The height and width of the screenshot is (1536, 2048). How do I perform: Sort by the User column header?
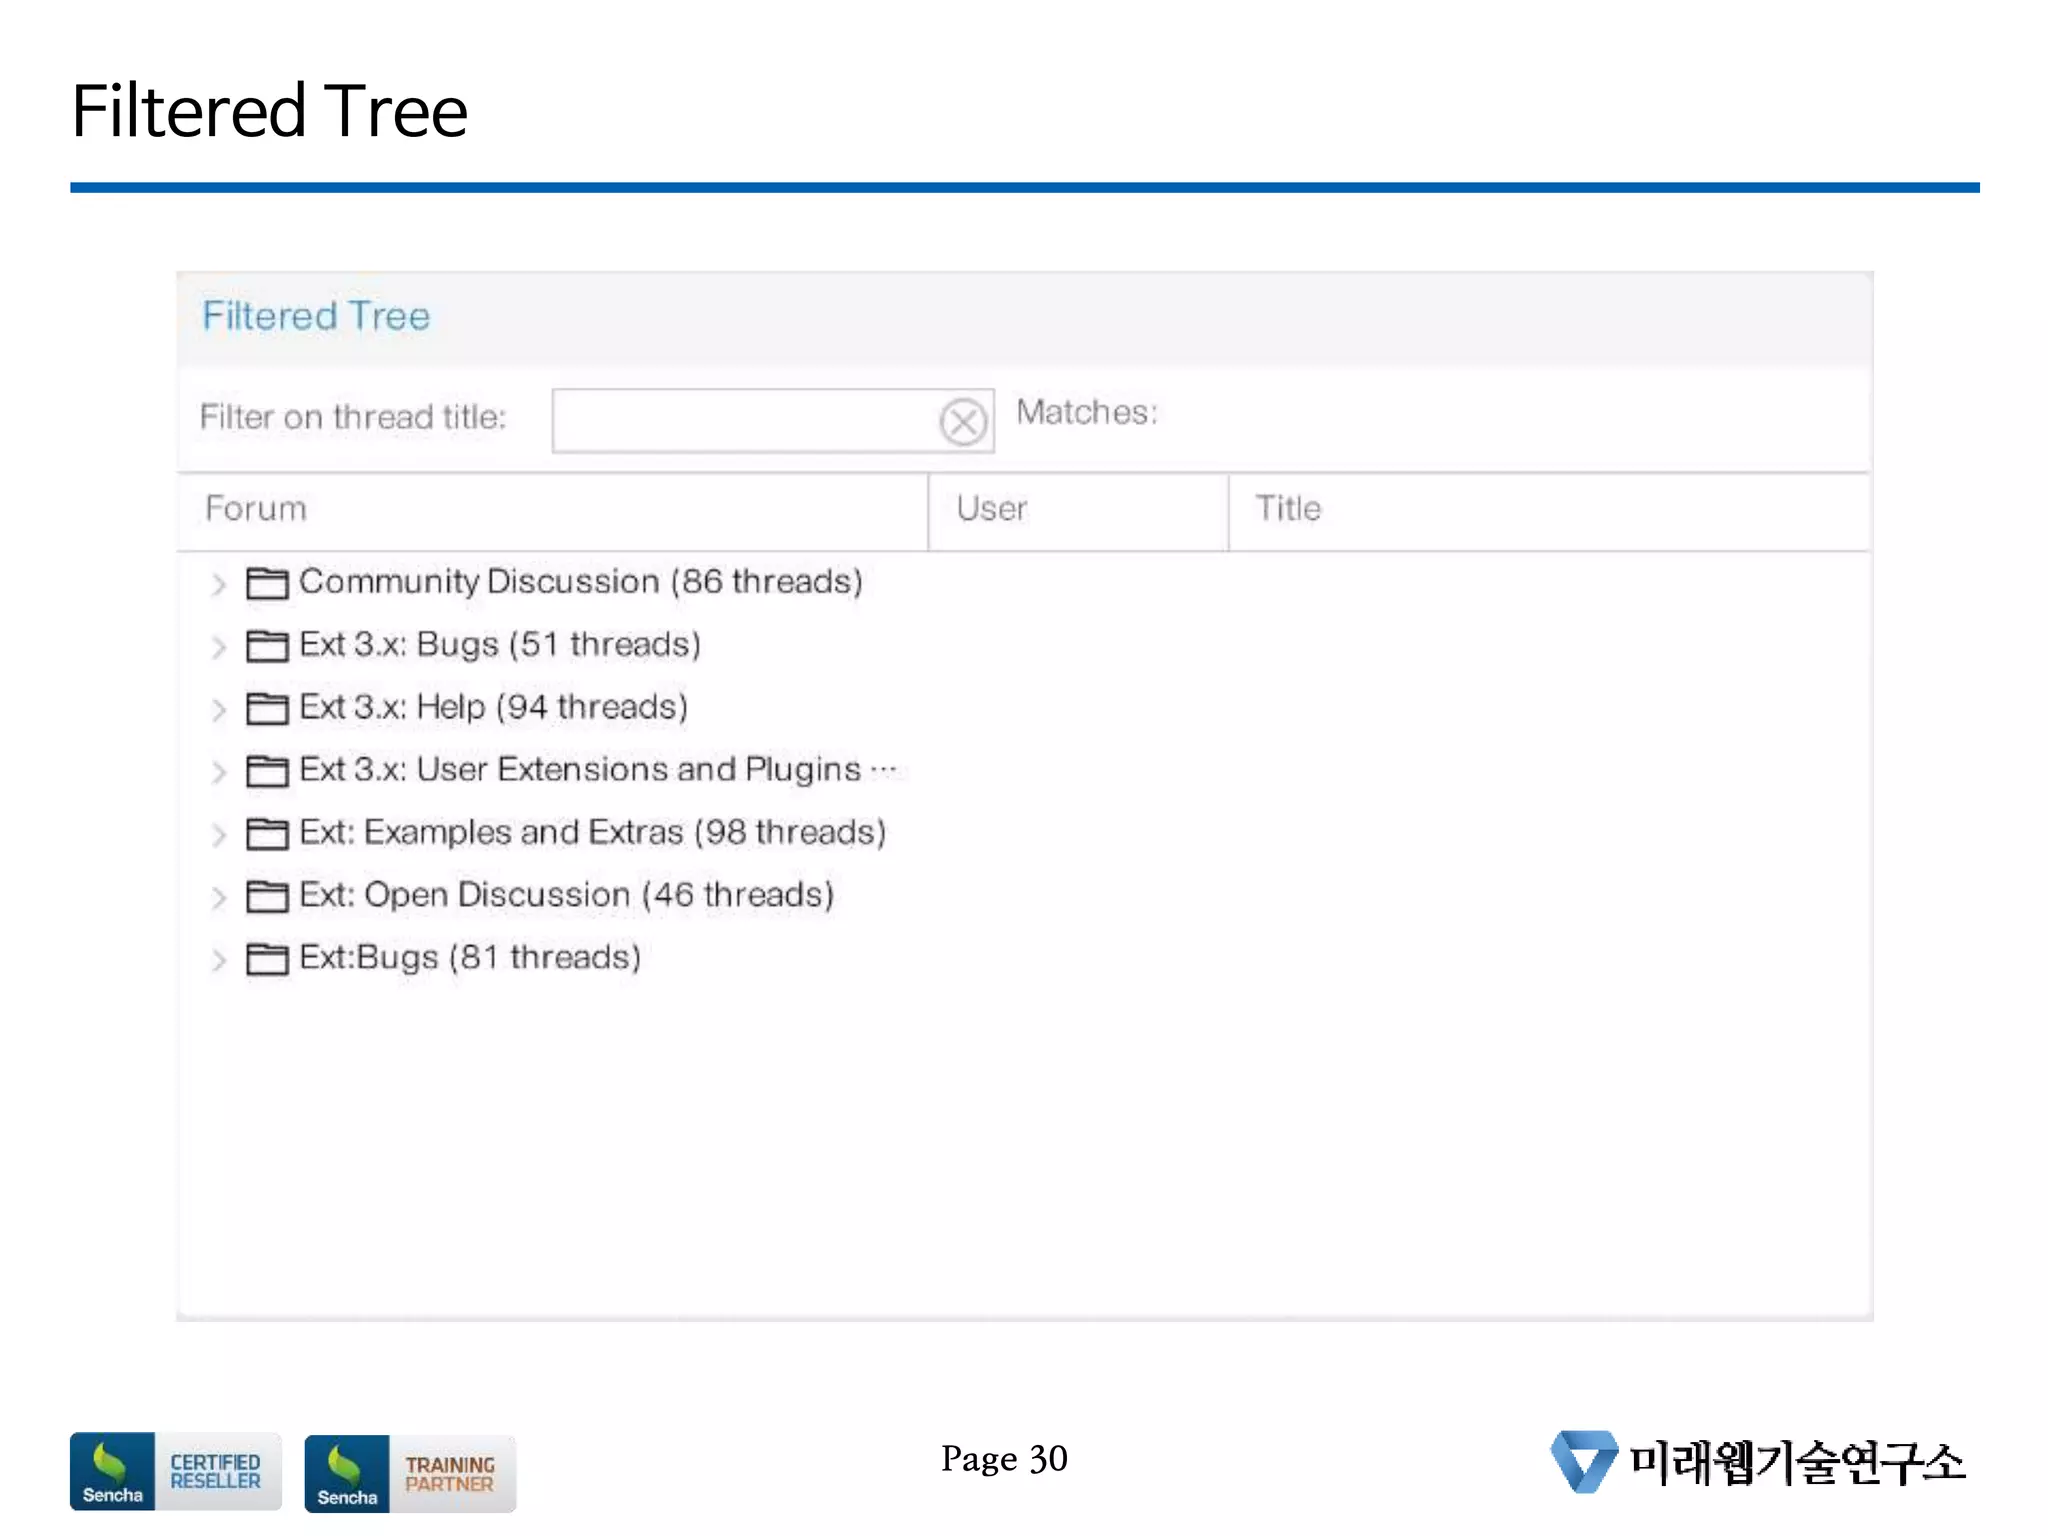tap(1077, 509)
